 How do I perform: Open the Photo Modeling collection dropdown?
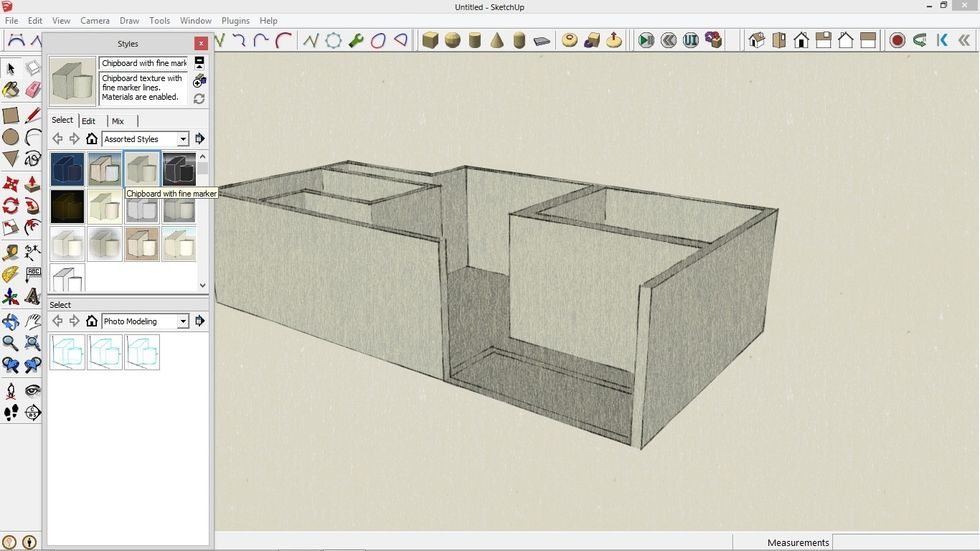(183, 322)
